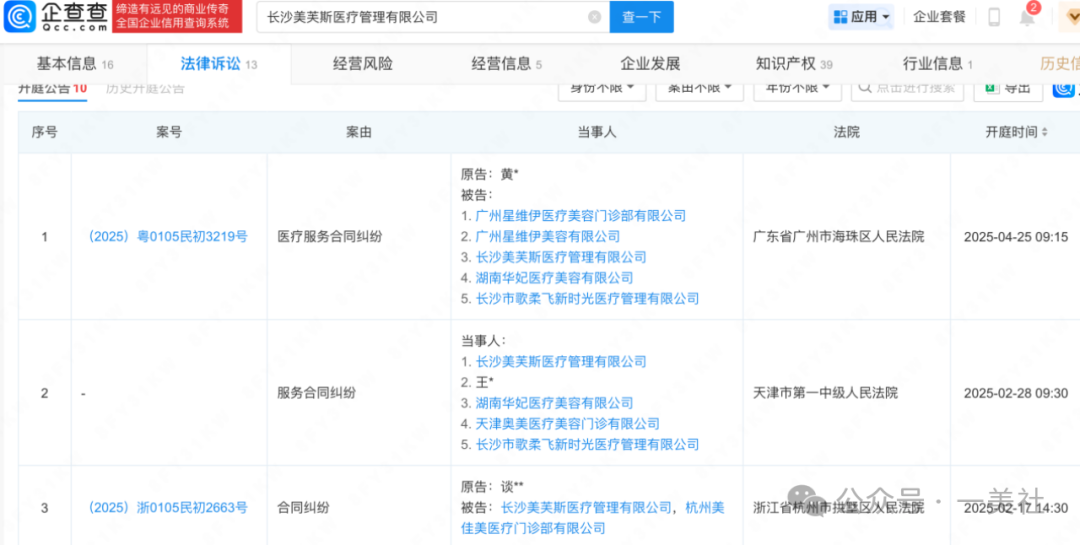Open 长沙市歌柔飞新时光医疗管理有限公司 in row 2
This screenshot has width=1080, height=545.
[x=587, y=444]
